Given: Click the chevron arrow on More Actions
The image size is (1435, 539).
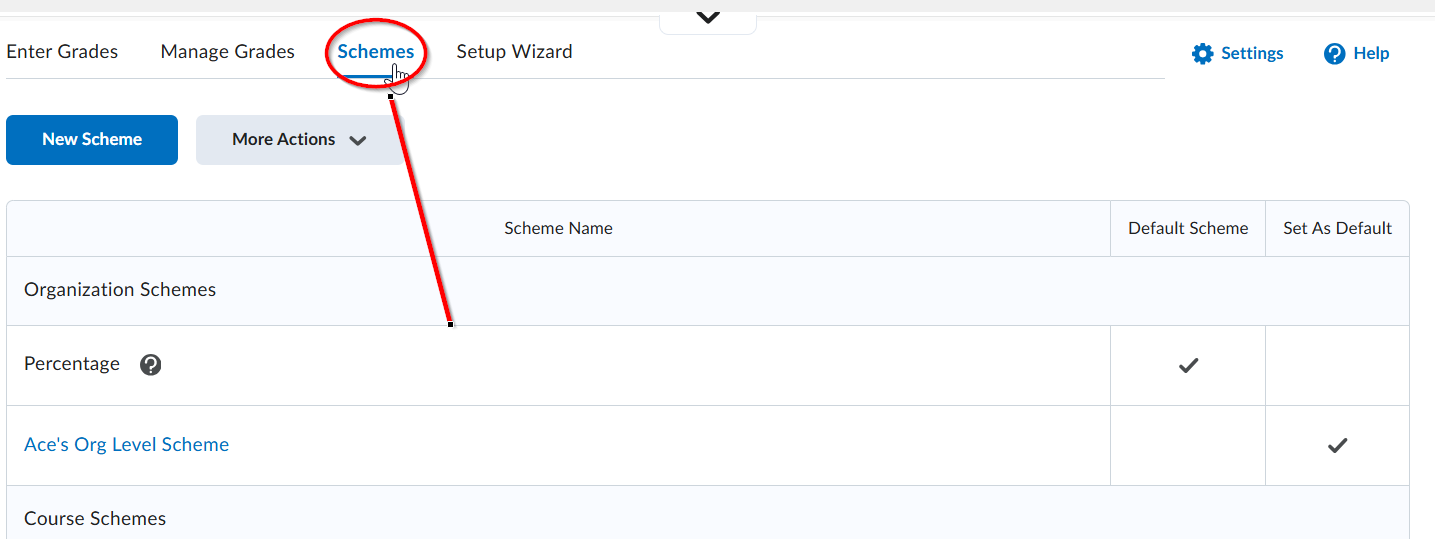Looking at the screenshot, I should click(358, 141).
